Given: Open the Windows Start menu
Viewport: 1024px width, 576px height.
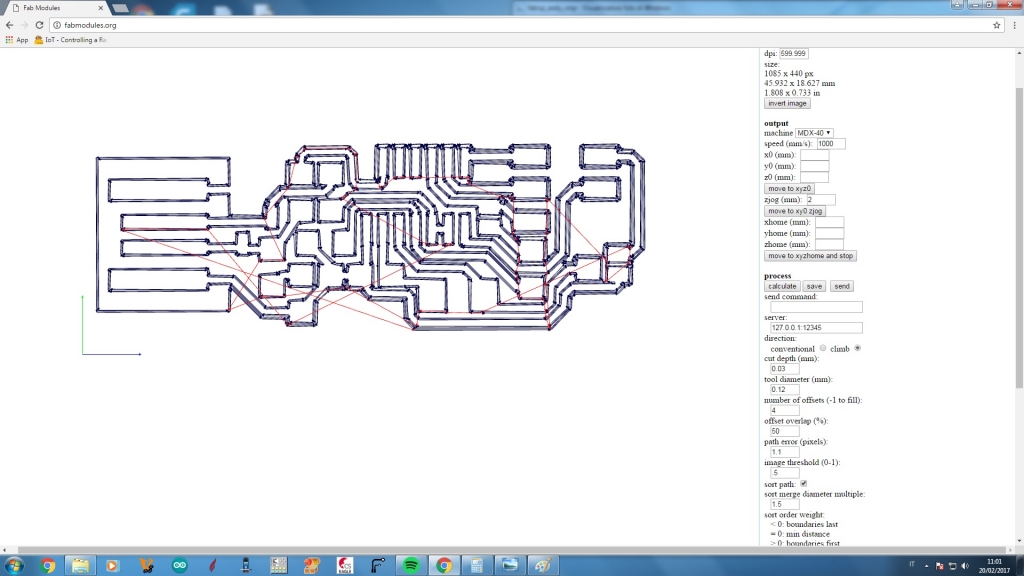Looking at the screenshot, I should [14, 565].
